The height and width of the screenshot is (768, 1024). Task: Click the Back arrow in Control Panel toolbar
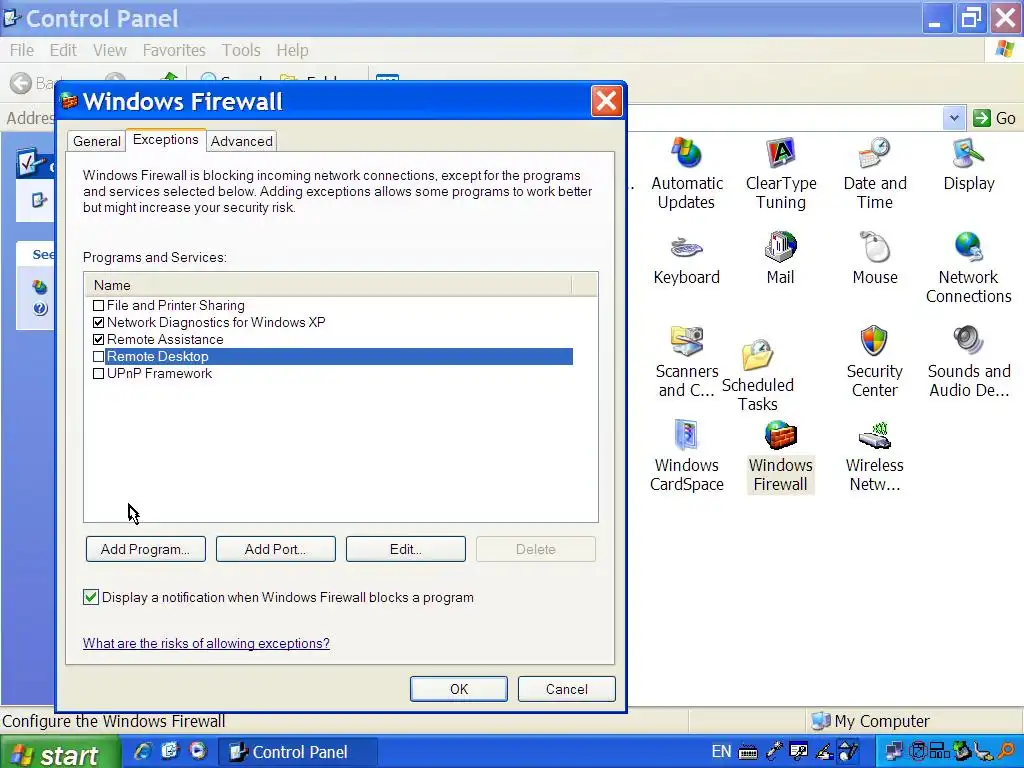coord(21,83)
